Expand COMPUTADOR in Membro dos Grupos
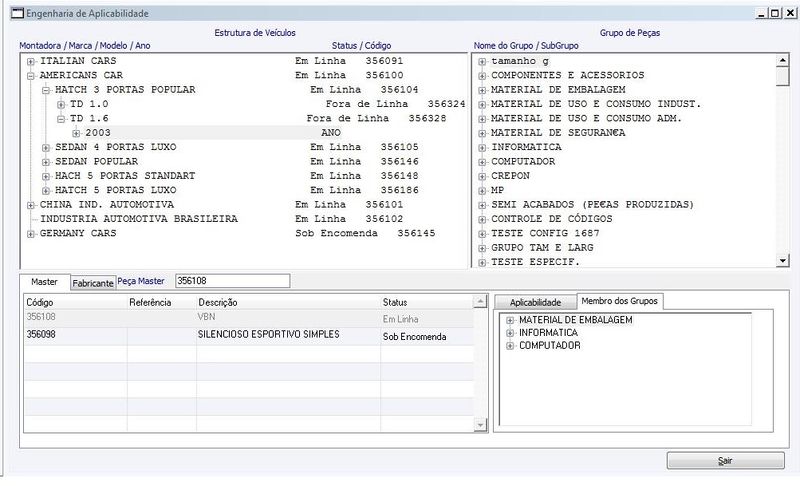Image resolution: width=800 pixels, height=486 pixels. [510, 346]
